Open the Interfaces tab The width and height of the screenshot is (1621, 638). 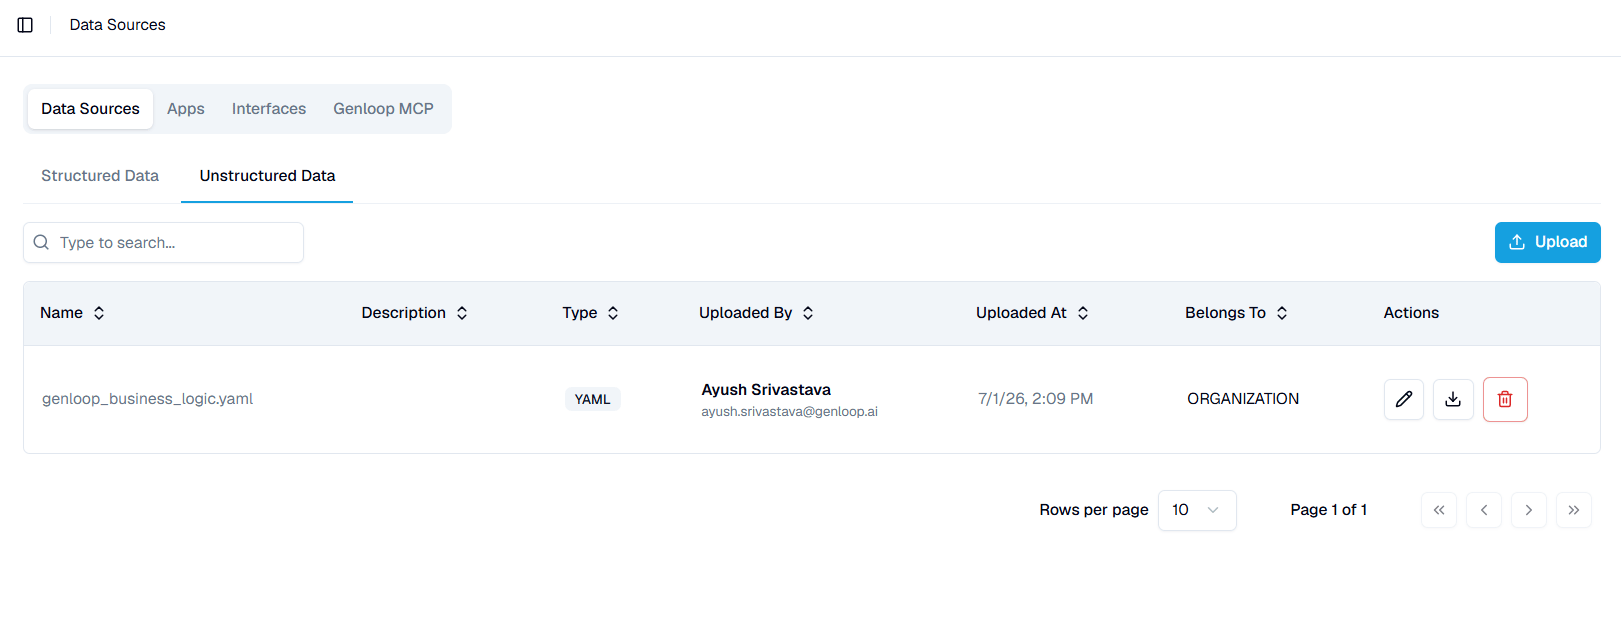point(269,109)
